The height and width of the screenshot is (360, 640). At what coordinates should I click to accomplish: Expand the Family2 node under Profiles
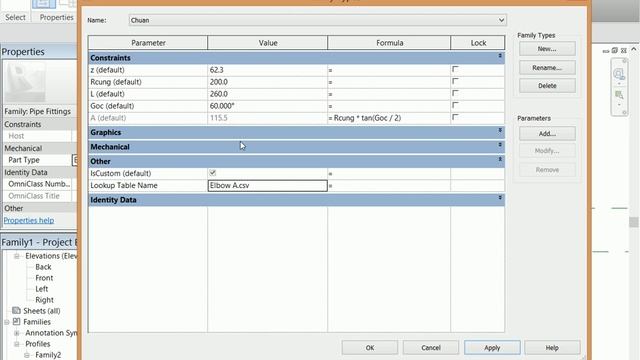27,355
